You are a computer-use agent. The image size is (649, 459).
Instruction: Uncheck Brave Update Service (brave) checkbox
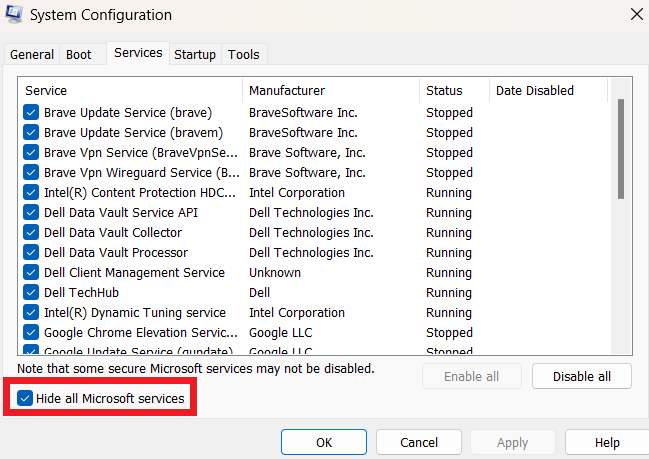31,112
